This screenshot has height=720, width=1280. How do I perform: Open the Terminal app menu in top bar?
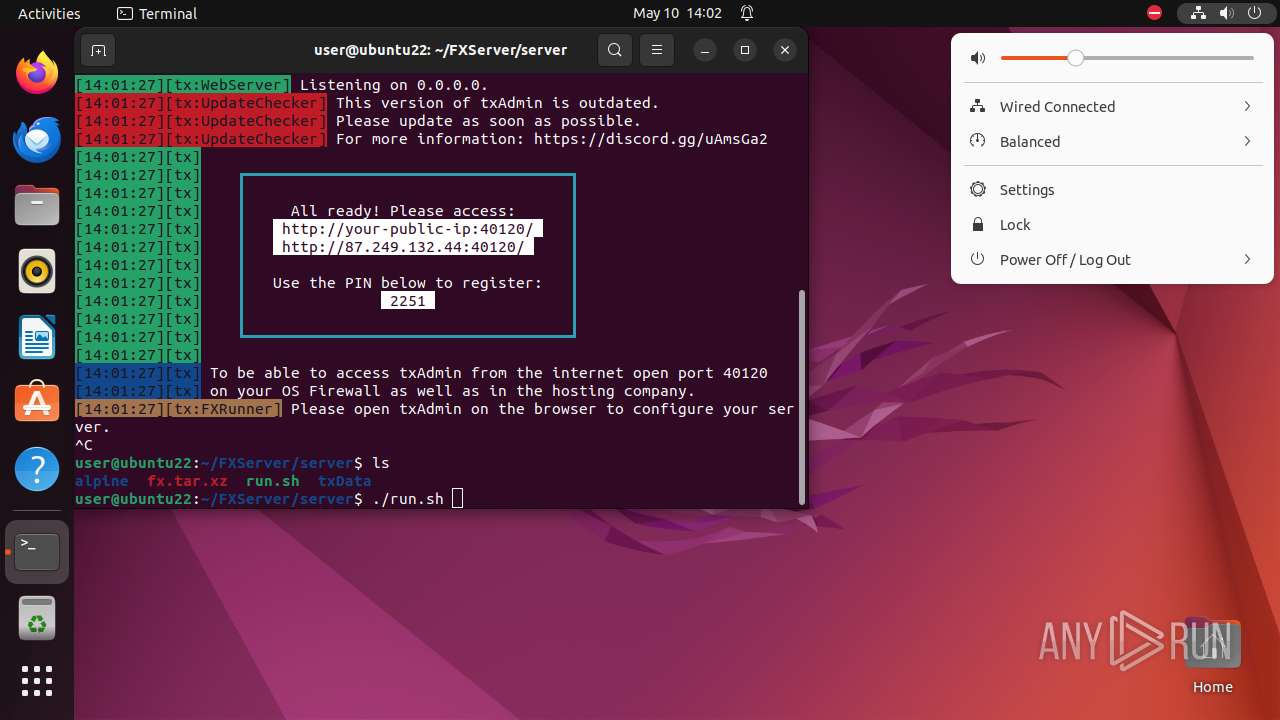(157, 14)
